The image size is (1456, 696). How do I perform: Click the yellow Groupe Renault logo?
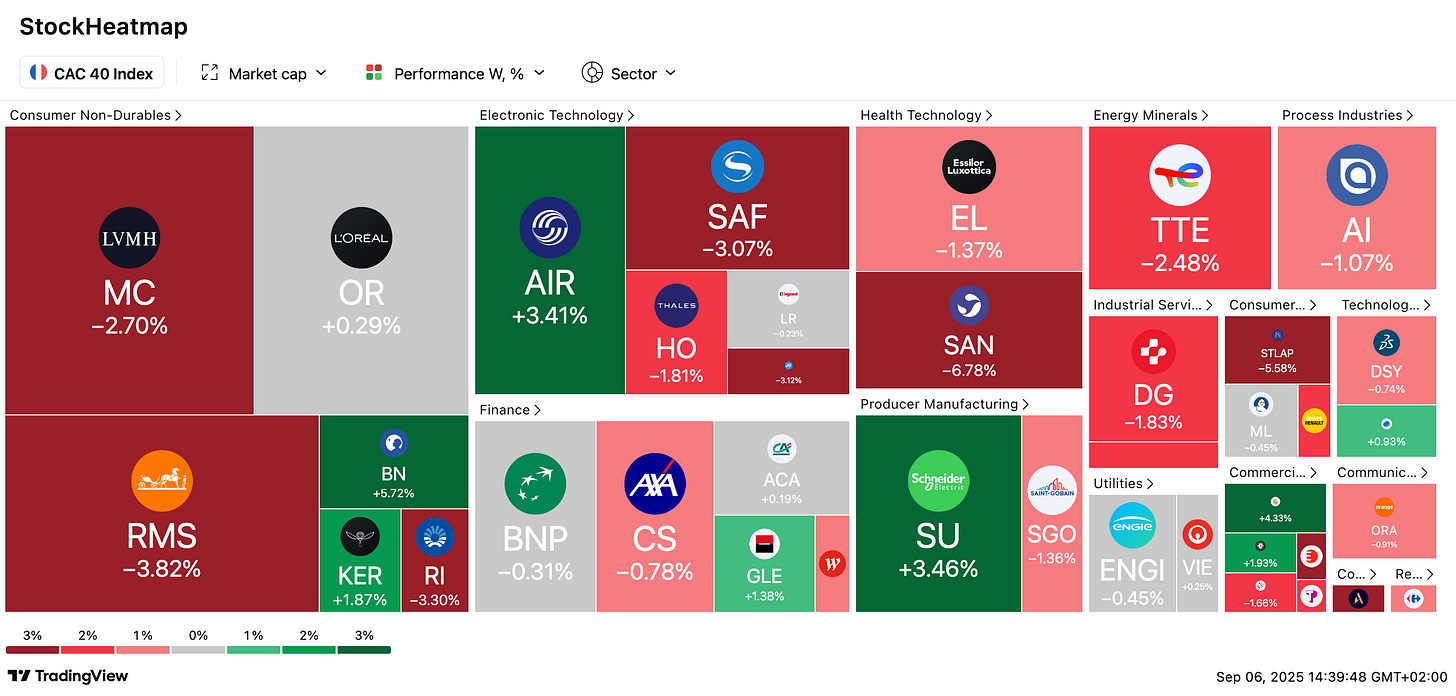click(1313, 421)
